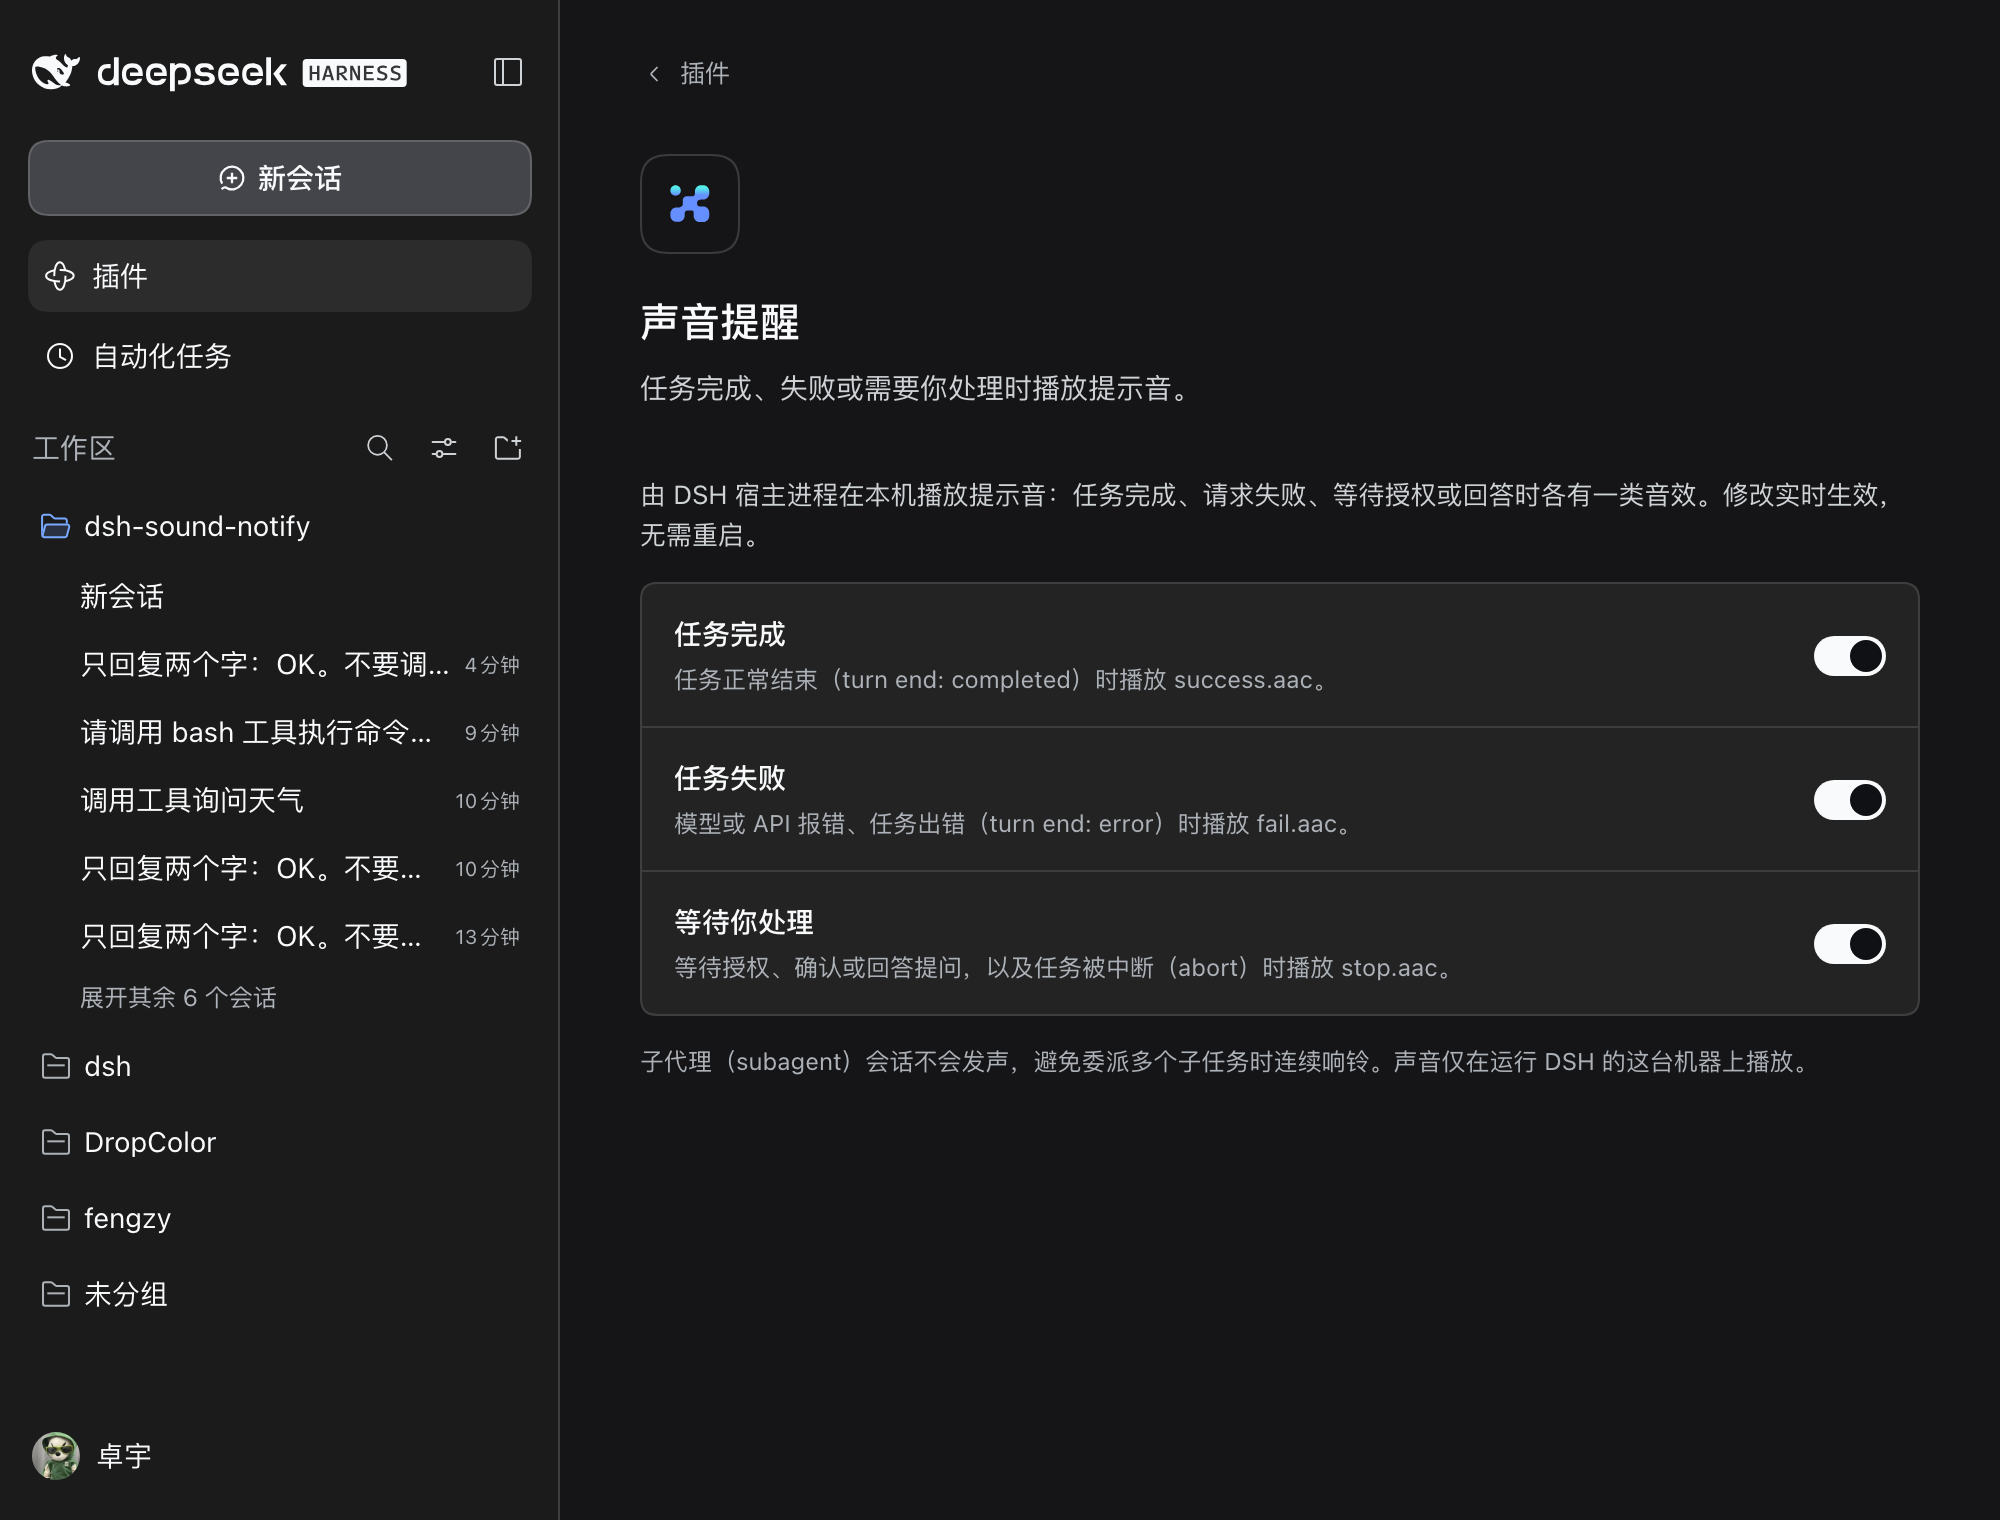Open the 卓宇 user avatar
This screenshot has height=1520, width=2000.
coord(56,1456)
